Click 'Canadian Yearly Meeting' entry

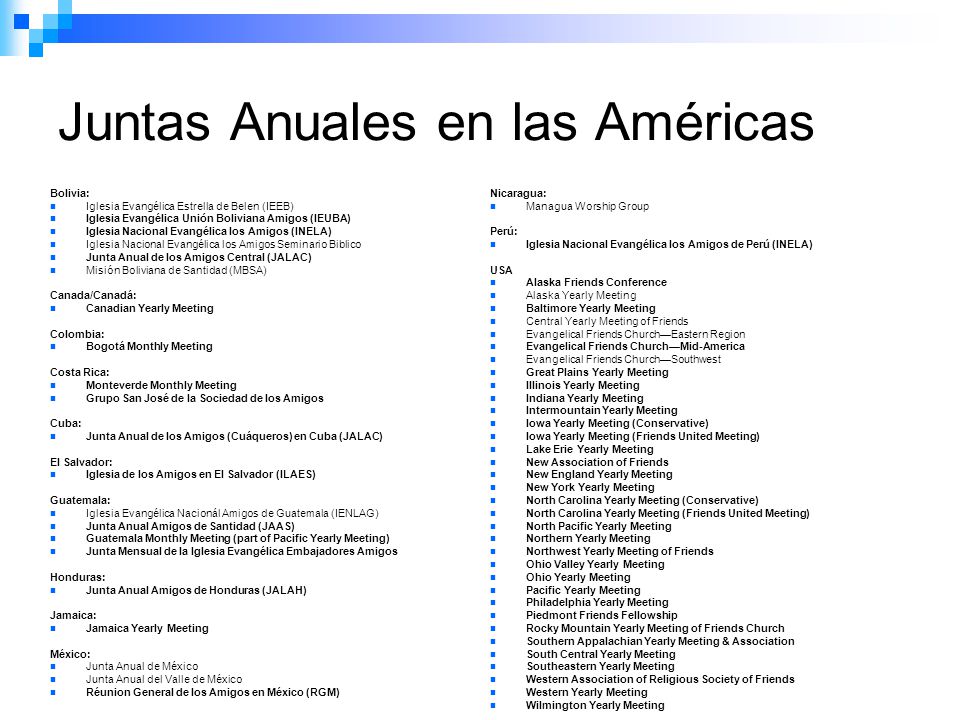pos(149,308)
